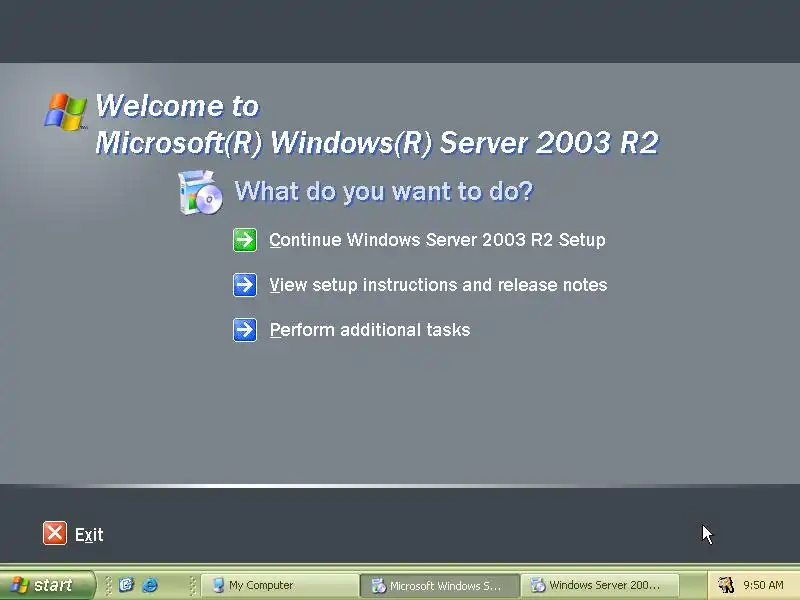Click the Show Desktop quick launch icon
800x600 pixels.
pos(126,585)
